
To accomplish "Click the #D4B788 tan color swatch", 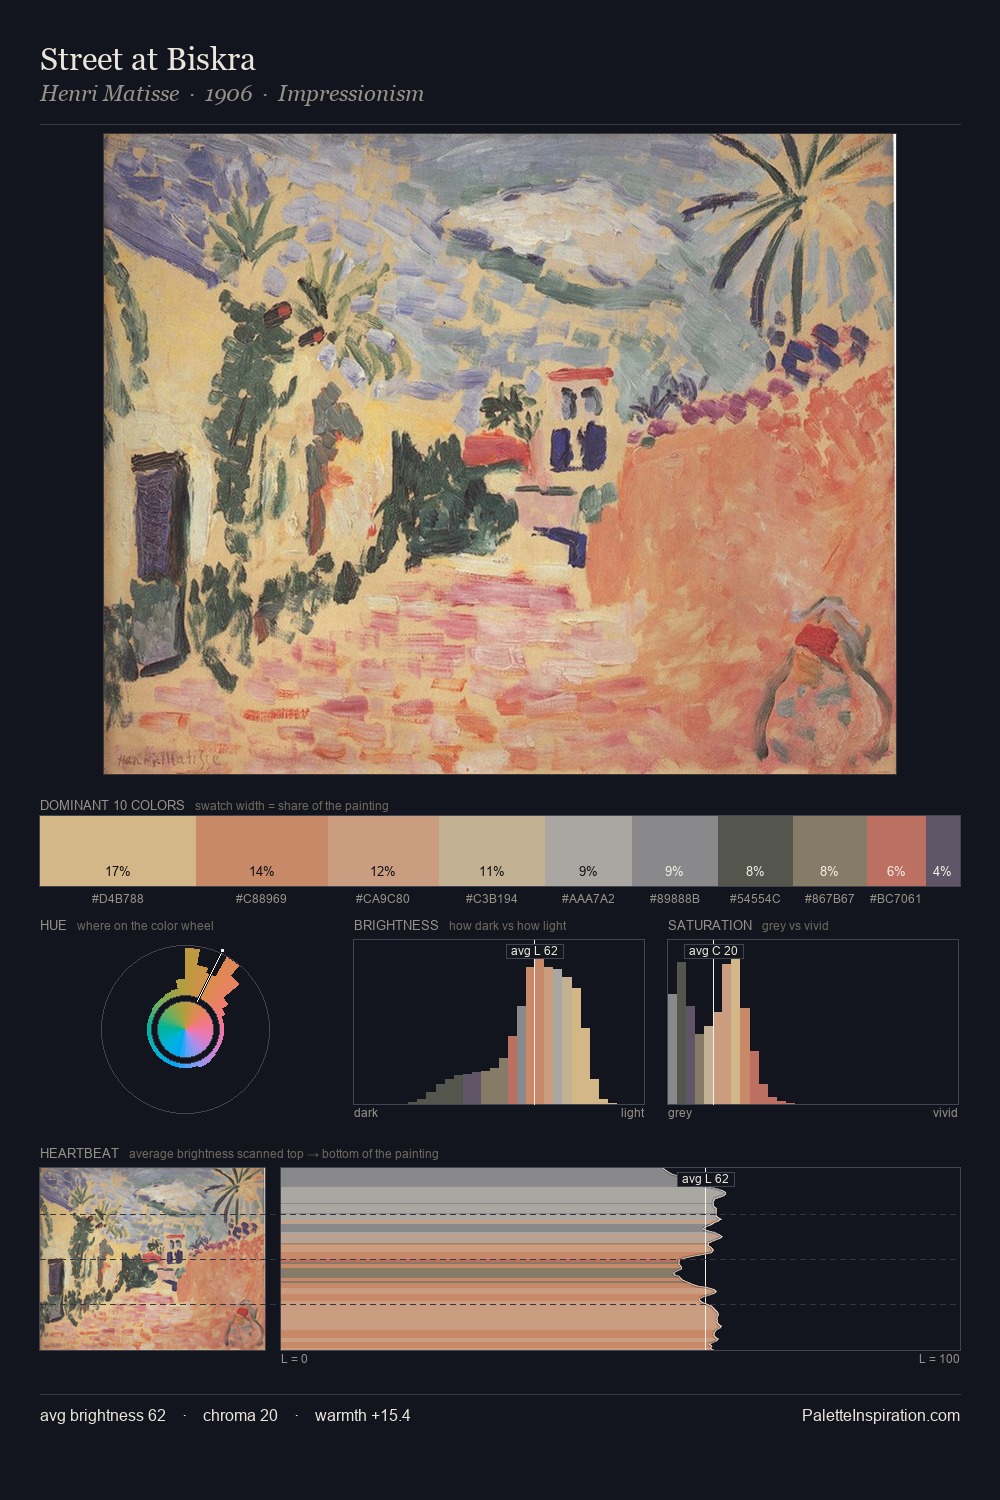I will click(x=118, y=851).
